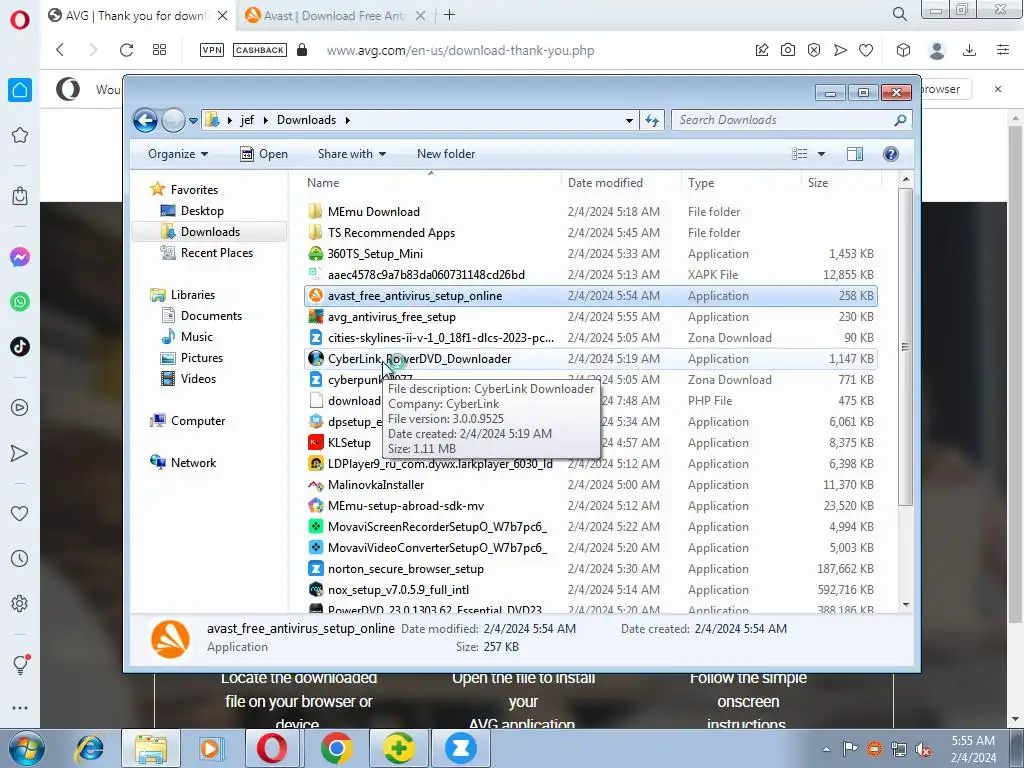This screenshot has width=1024, height=768.
Task: Toggle the Opera VPN badge
Action: 212,50
